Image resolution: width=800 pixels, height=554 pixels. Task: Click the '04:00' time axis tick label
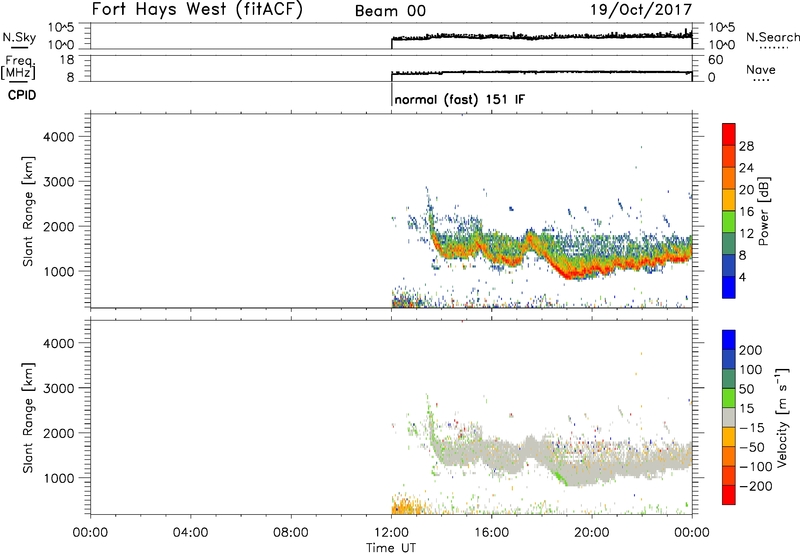coord(190,533)
